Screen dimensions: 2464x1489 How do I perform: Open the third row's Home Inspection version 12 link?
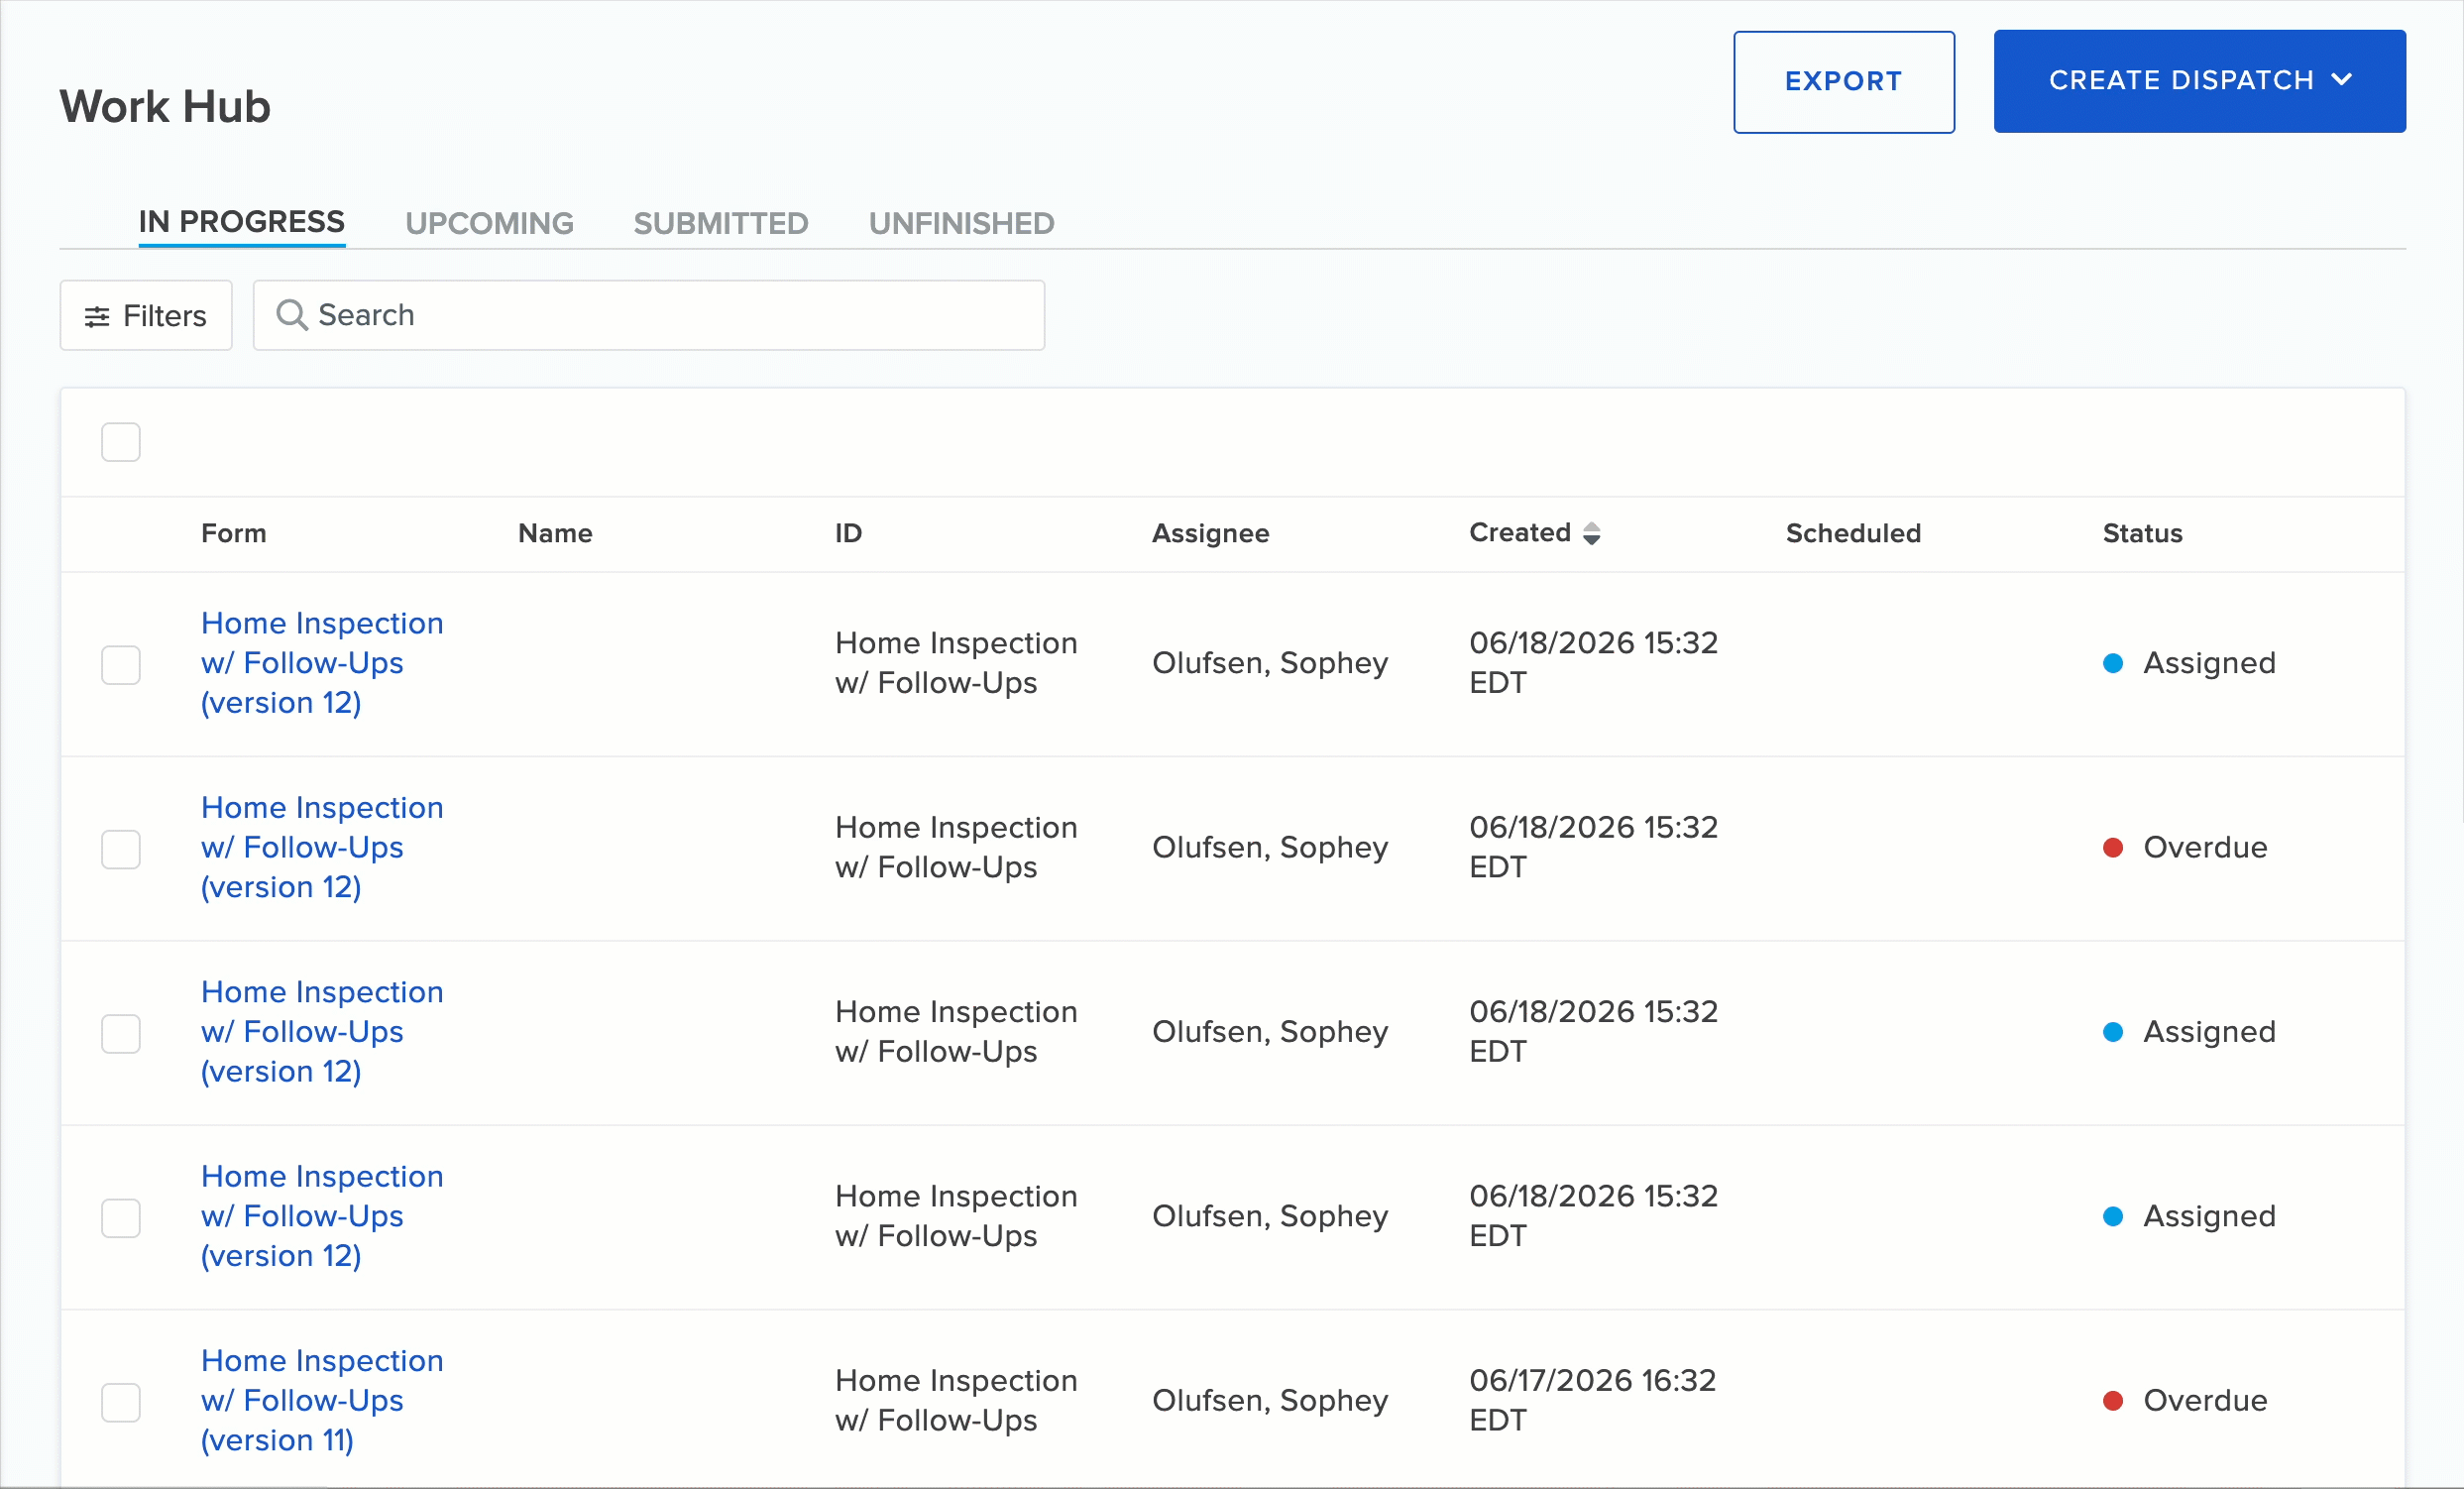click(322, 1031)
